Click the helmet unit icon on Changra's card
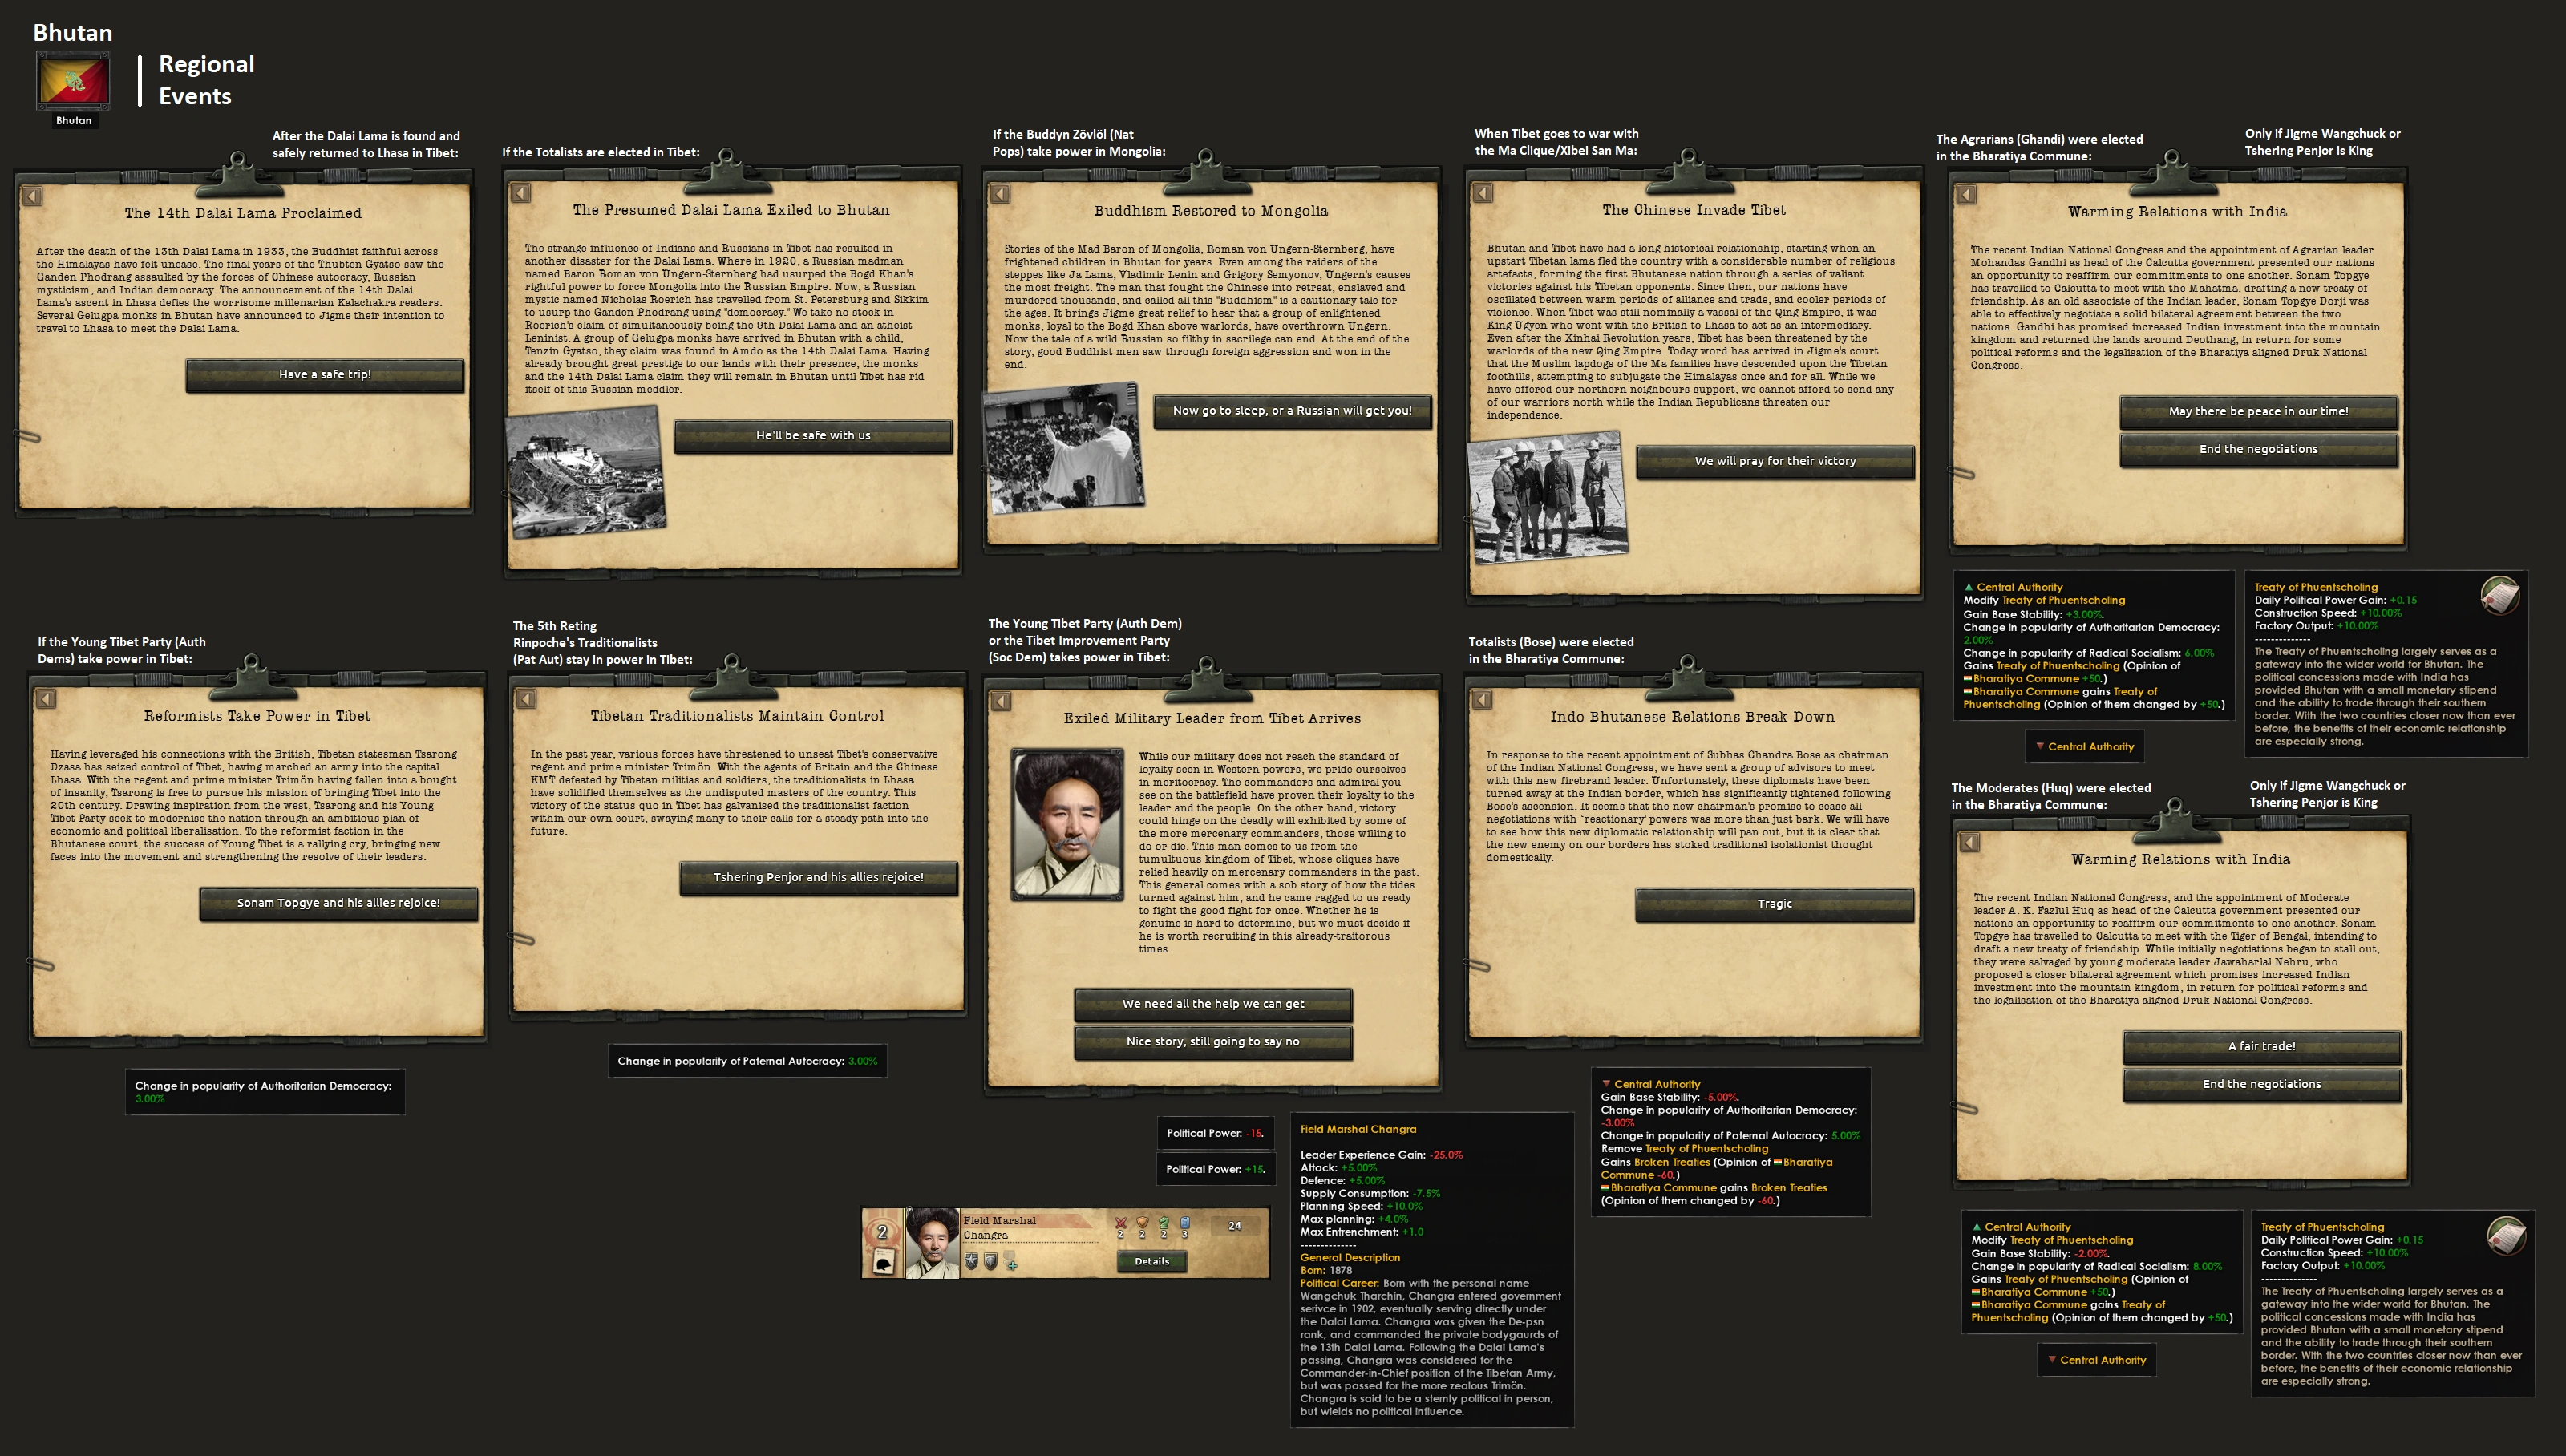Viewport: 2566px width, 1456px height. 884,1264
